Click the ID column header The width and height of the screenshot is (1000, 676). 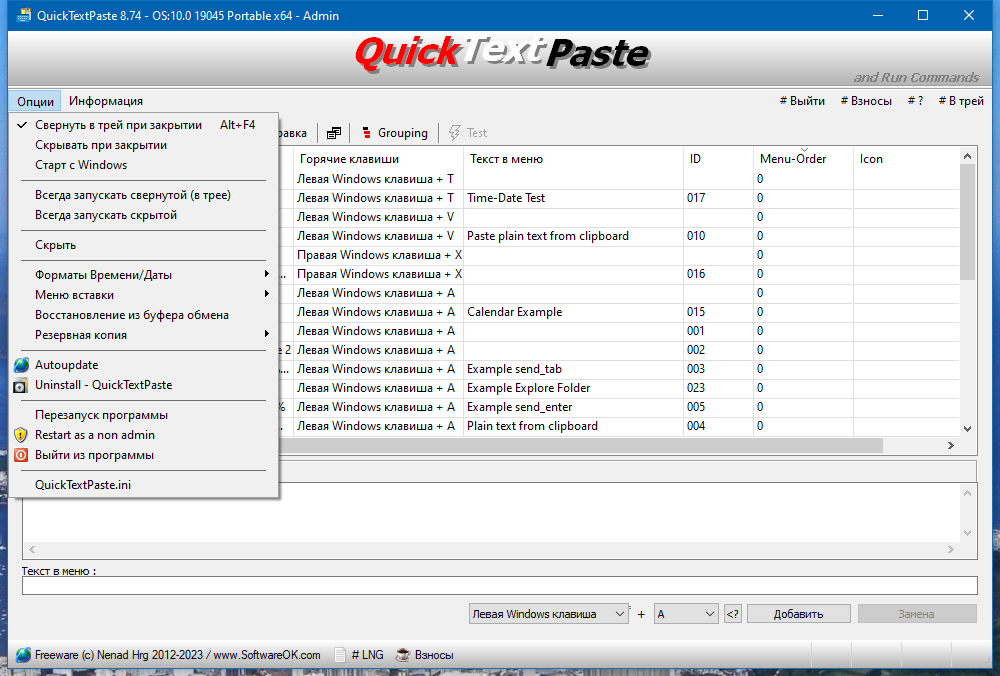[718, 159]
